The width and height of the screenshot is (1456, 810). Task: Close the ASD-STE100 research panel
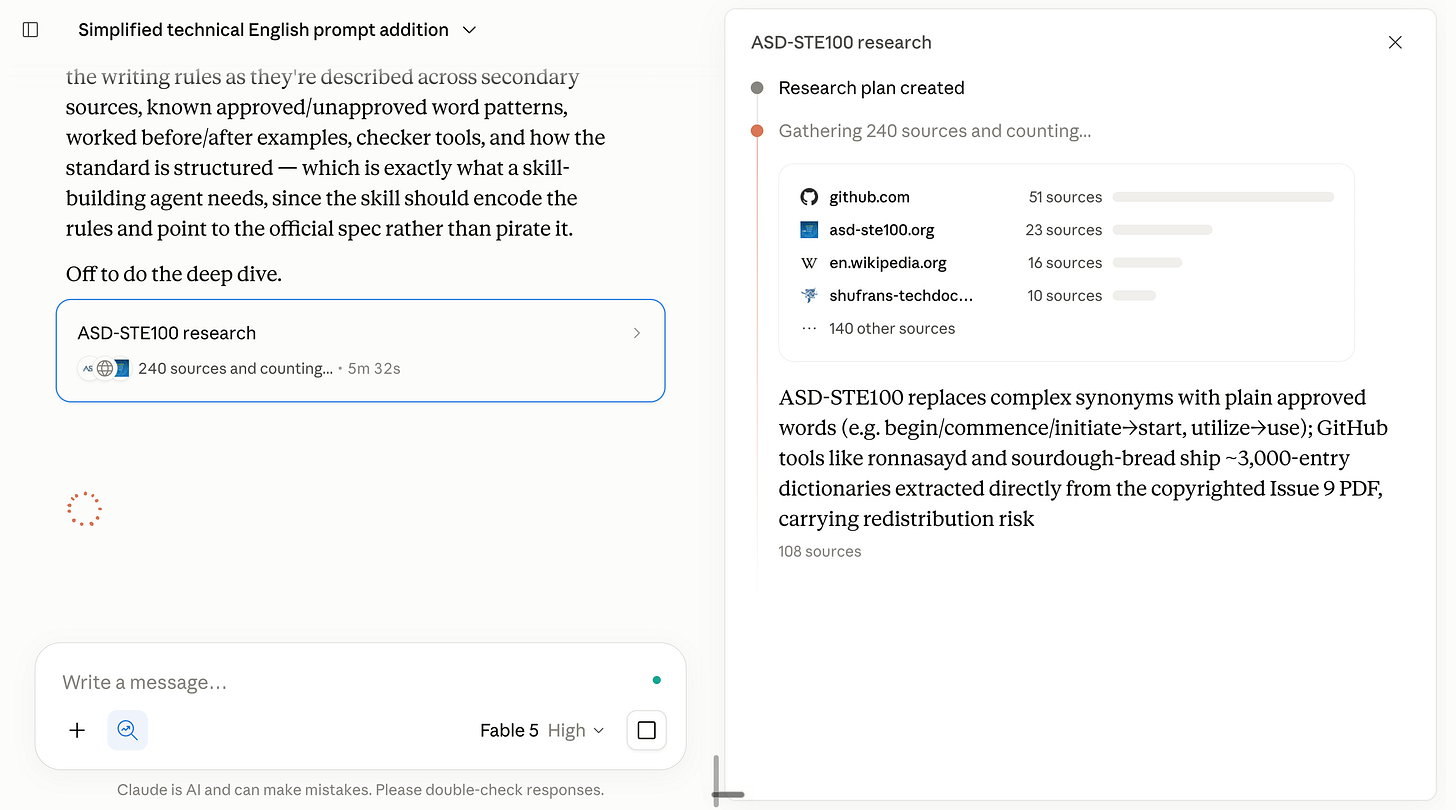tap(1395, 42)
